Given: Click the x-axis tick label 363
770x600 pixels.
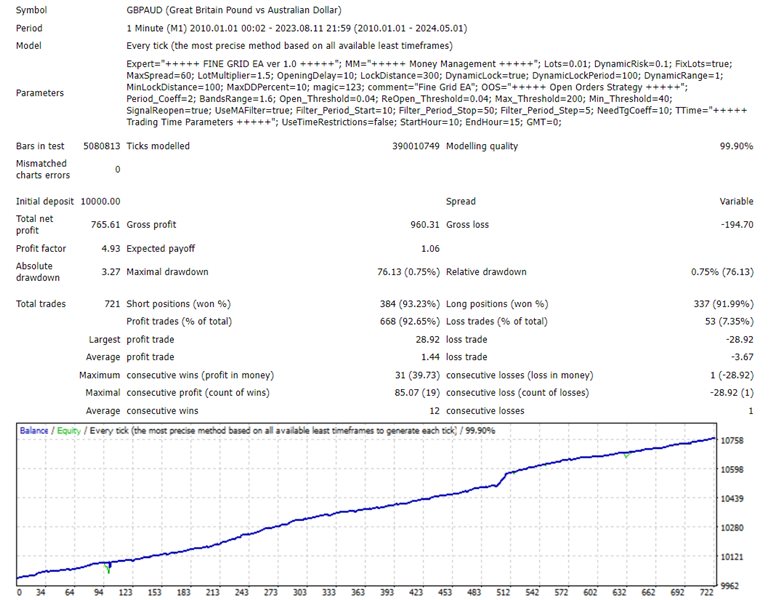Looking at the screenshot, I should 358,592.
